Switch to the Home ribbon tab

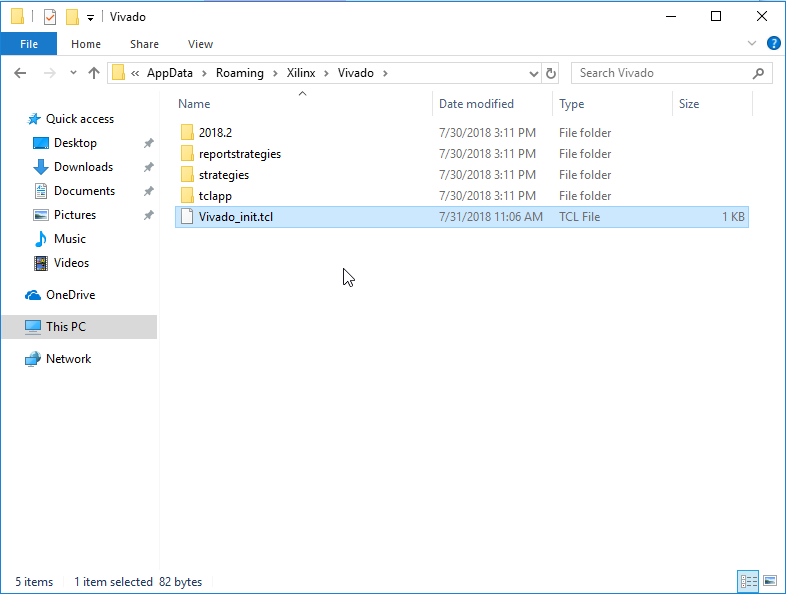coord(86,44)
